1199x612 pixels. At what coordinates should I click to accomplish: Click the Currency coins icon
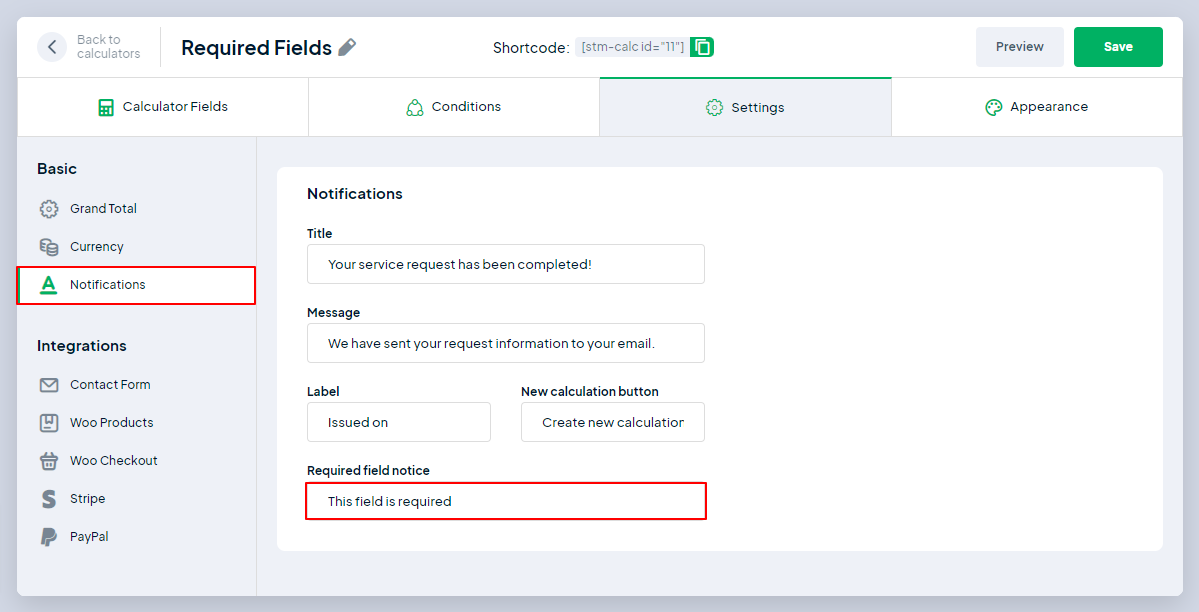49,247
